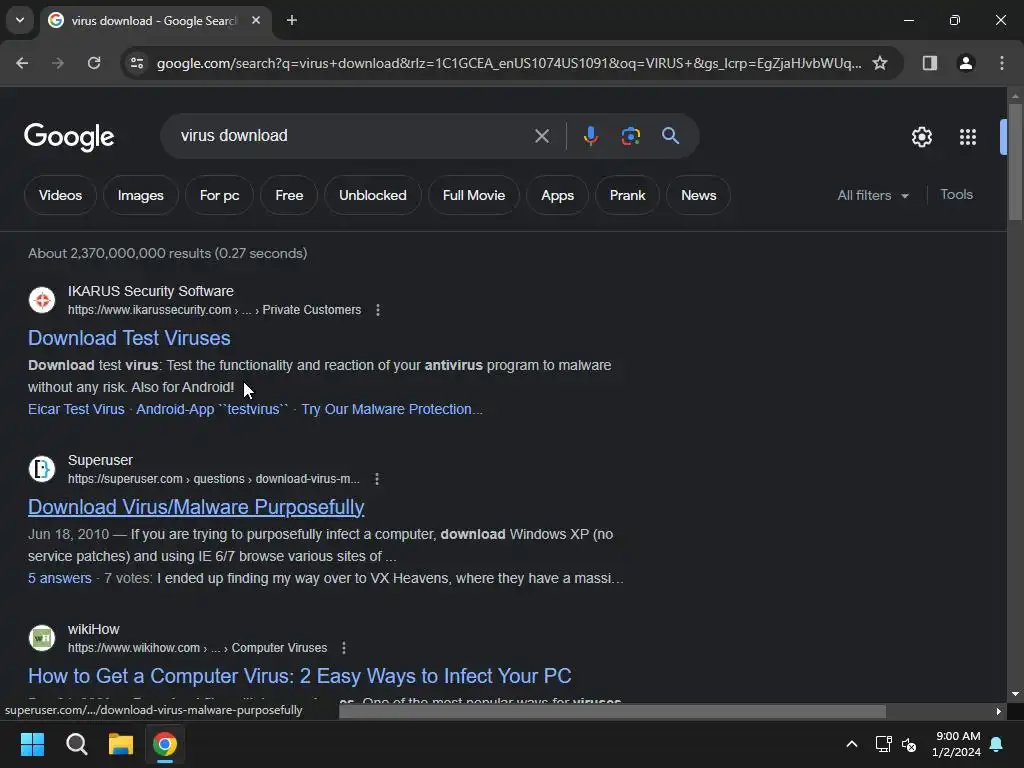1024x768 pixels.
Task: Bookmark this page with the star icon
Action: [x=880, y=63]
